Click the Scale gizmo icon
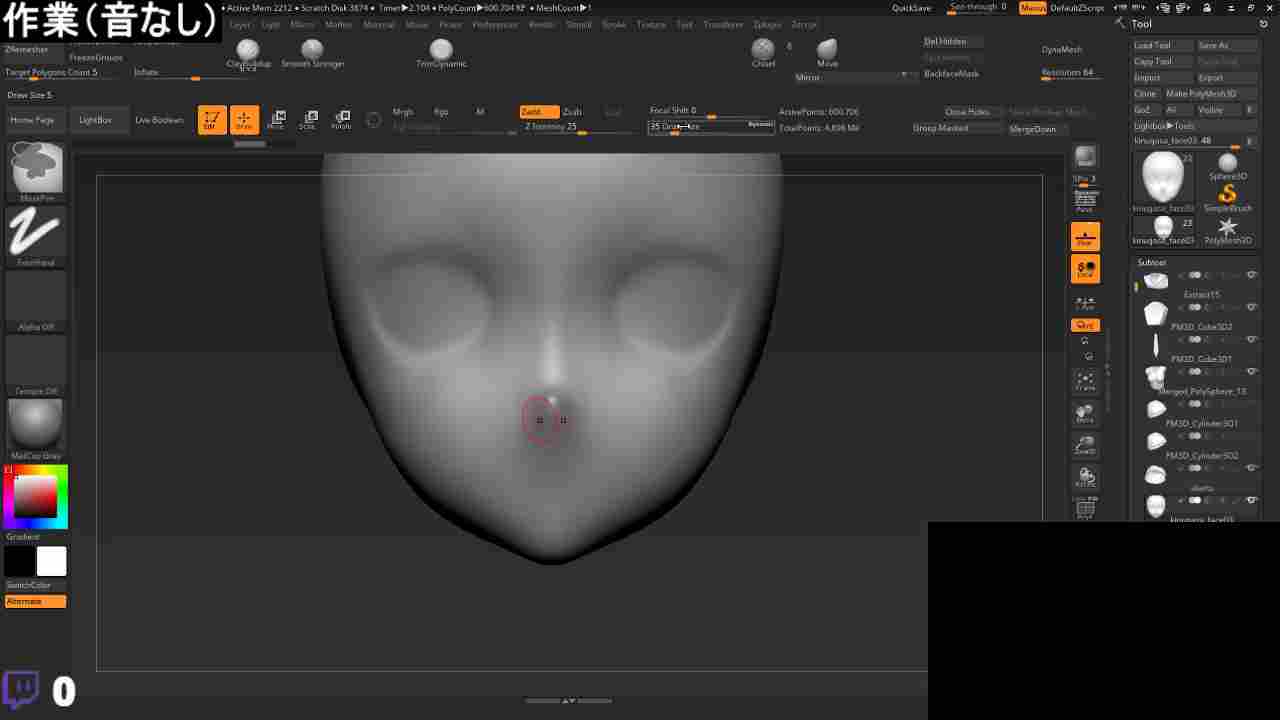1280x720 pixels. 308,120
